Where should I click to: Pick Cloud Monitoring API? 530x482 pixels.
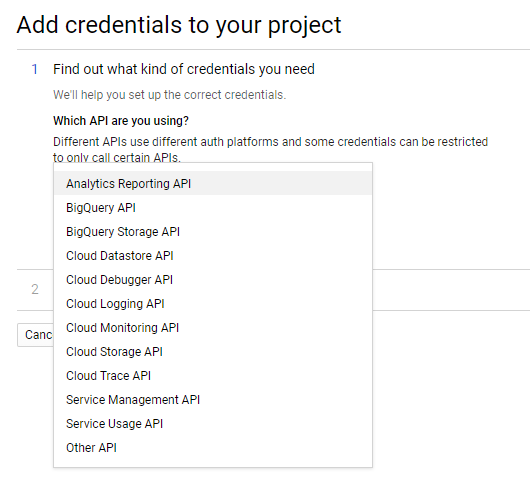(x=213, y=328)
